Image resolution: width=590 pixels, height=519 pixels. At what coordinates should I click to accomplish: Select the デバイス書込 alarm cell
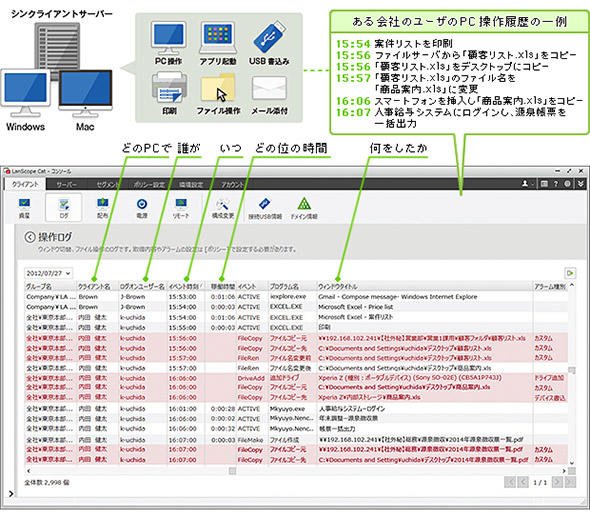550,398
